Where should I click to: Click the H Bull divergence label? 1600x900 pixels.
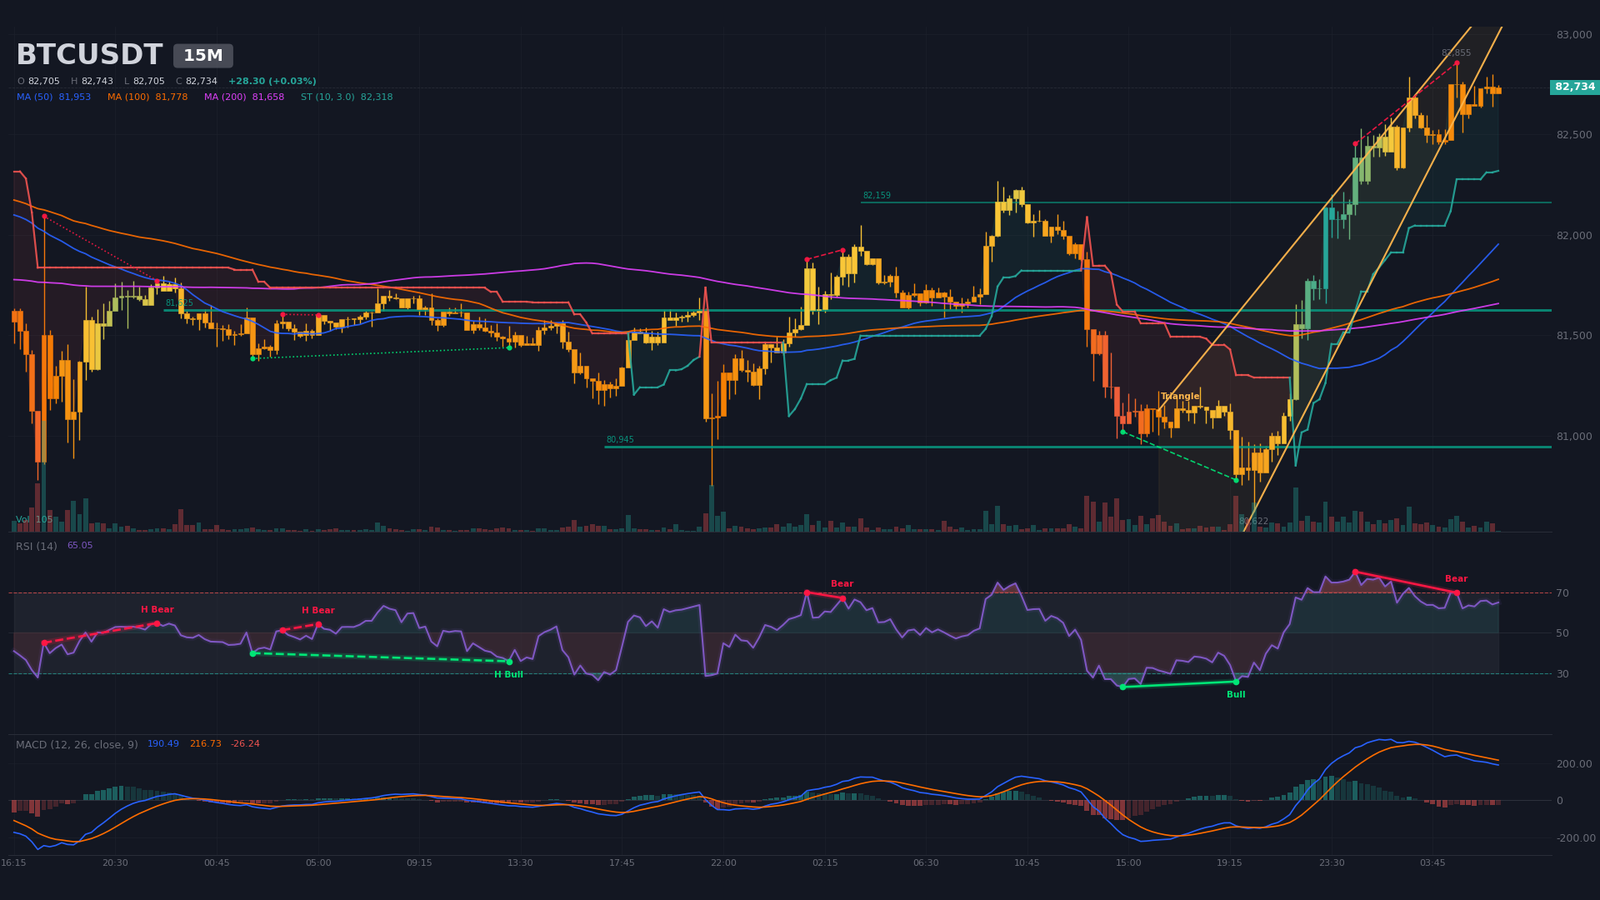coord(508,674)
